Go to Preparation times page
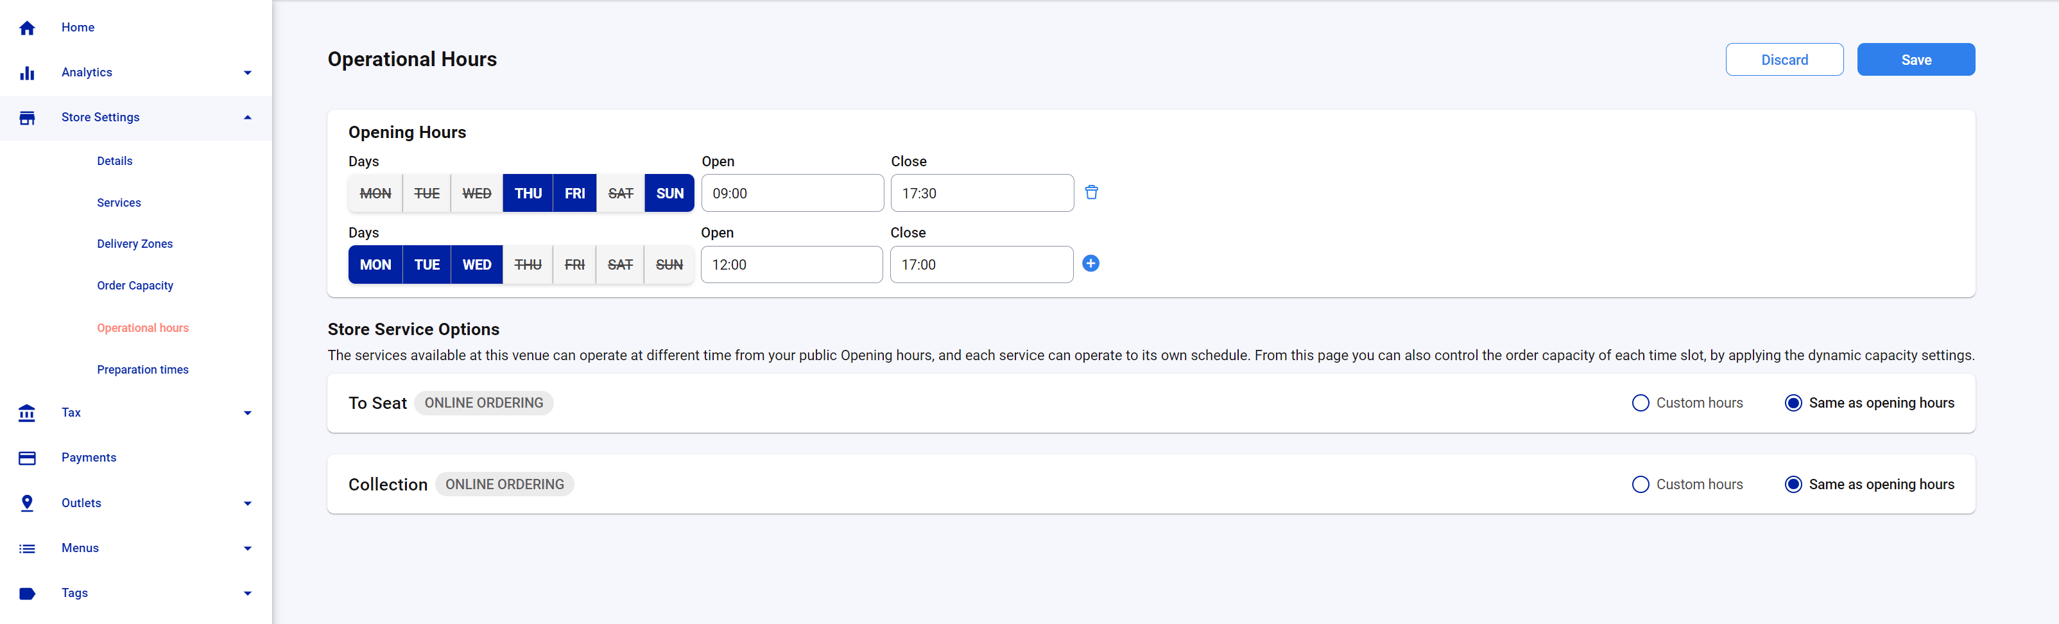This screenshot has width=2059, height=624. tap(142, 370)
